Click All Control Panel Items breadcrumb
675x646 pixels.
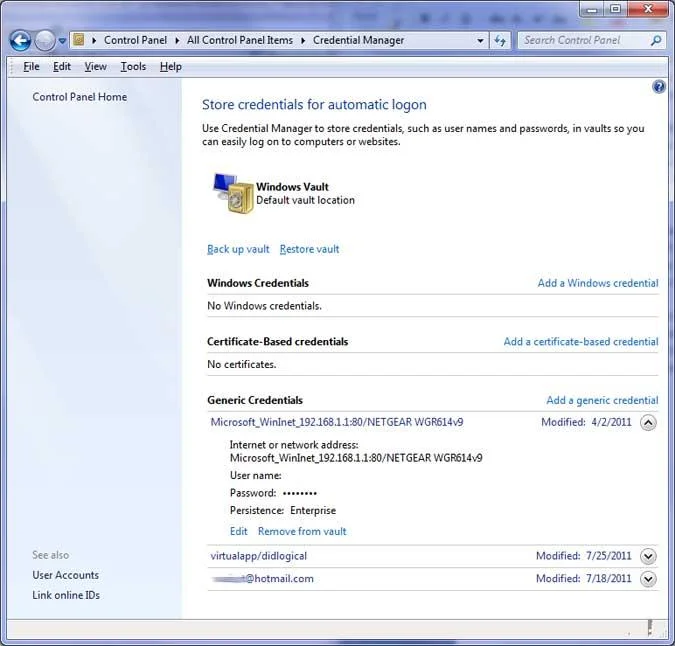click(240, 40)
